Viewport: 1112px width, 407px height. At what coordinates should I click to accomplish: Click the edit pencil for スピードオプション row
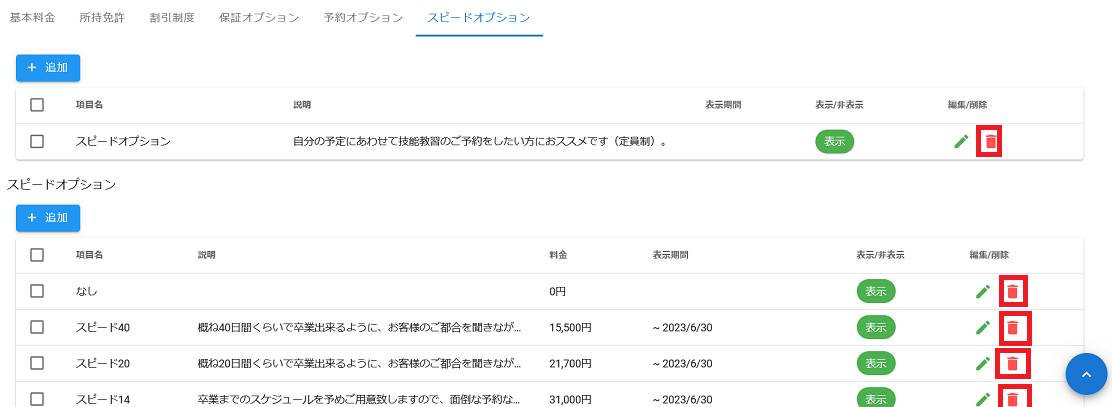coord(961,142)
